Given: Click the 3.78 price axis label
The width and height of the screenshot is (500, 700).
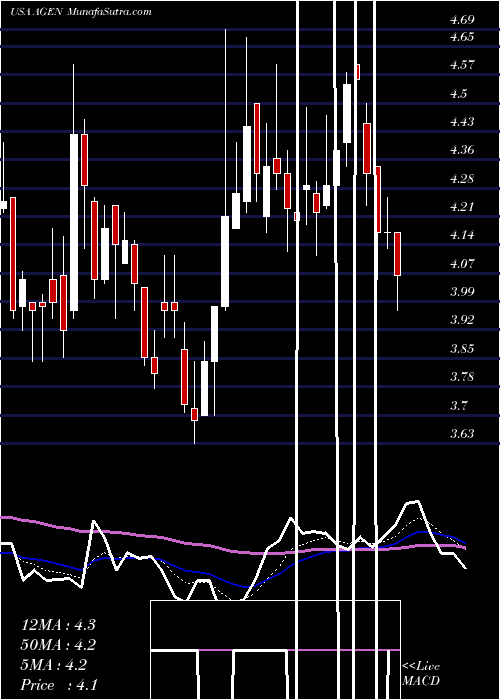Looking at the screenshot, I should coord(462,377).
